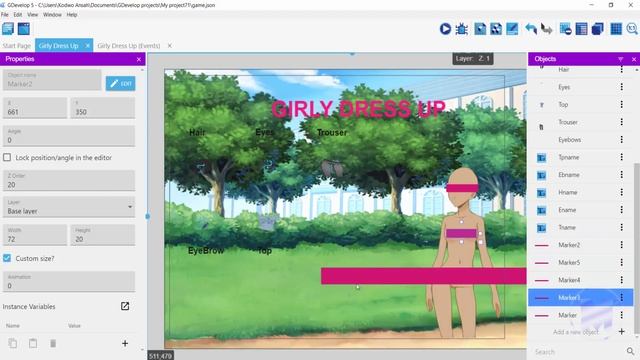Open the three-dot menu for Marker3

pyautogui.click(x=622, y=298)
